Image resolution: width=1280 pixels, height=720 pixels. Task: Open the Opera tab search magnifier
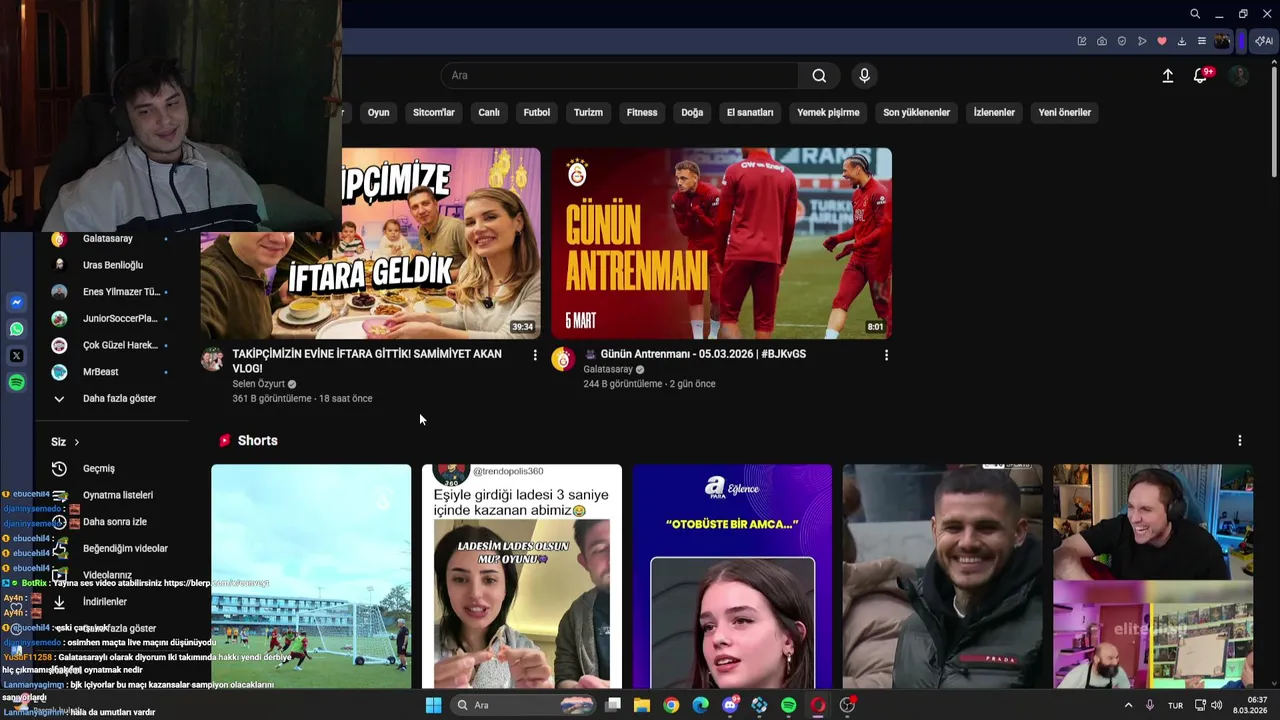click(1195, 14)
